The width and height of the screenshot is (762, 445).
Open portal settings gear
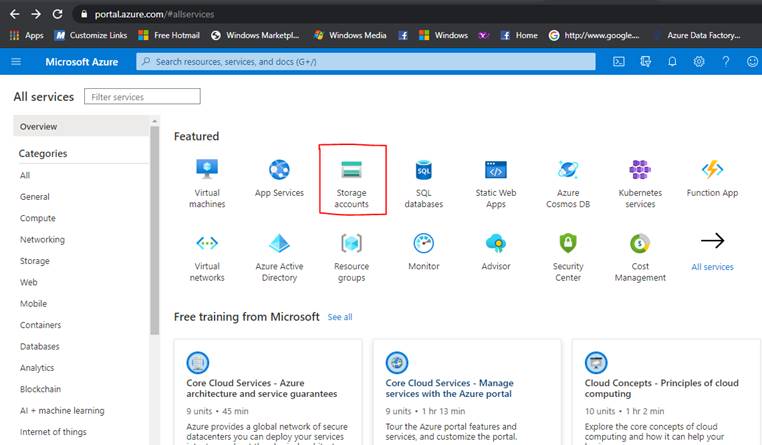(699, 62)
